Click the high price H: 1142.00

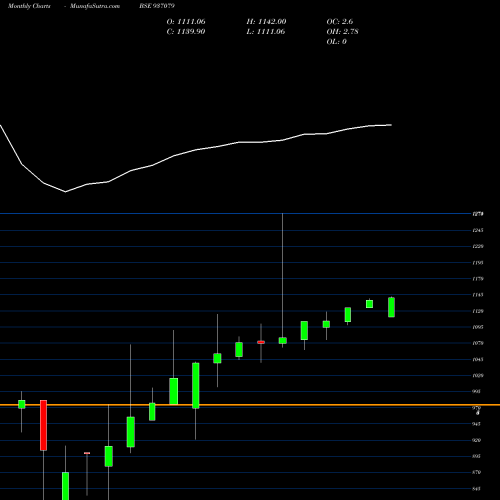(x=266, y=22)
